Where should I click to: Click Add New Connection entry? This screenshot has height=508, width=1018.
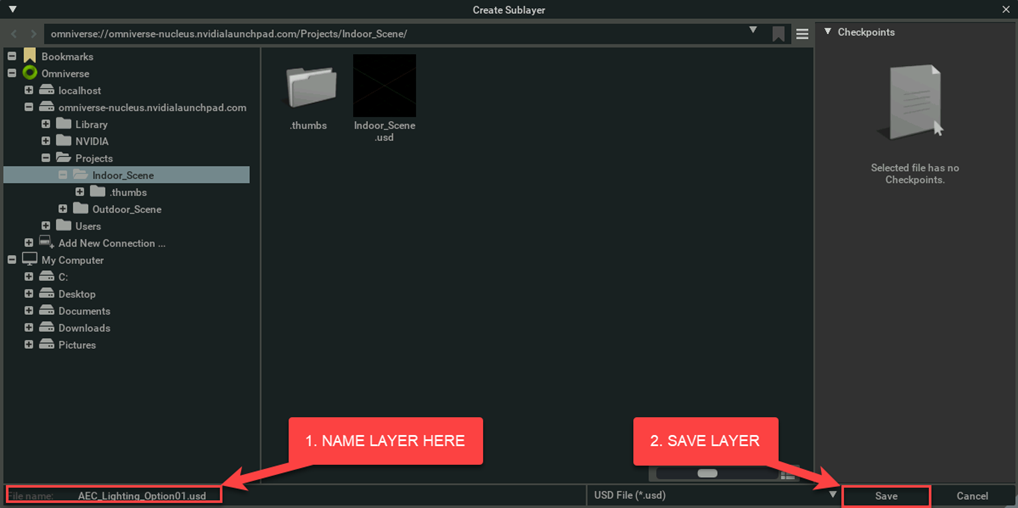pos(111,243)
